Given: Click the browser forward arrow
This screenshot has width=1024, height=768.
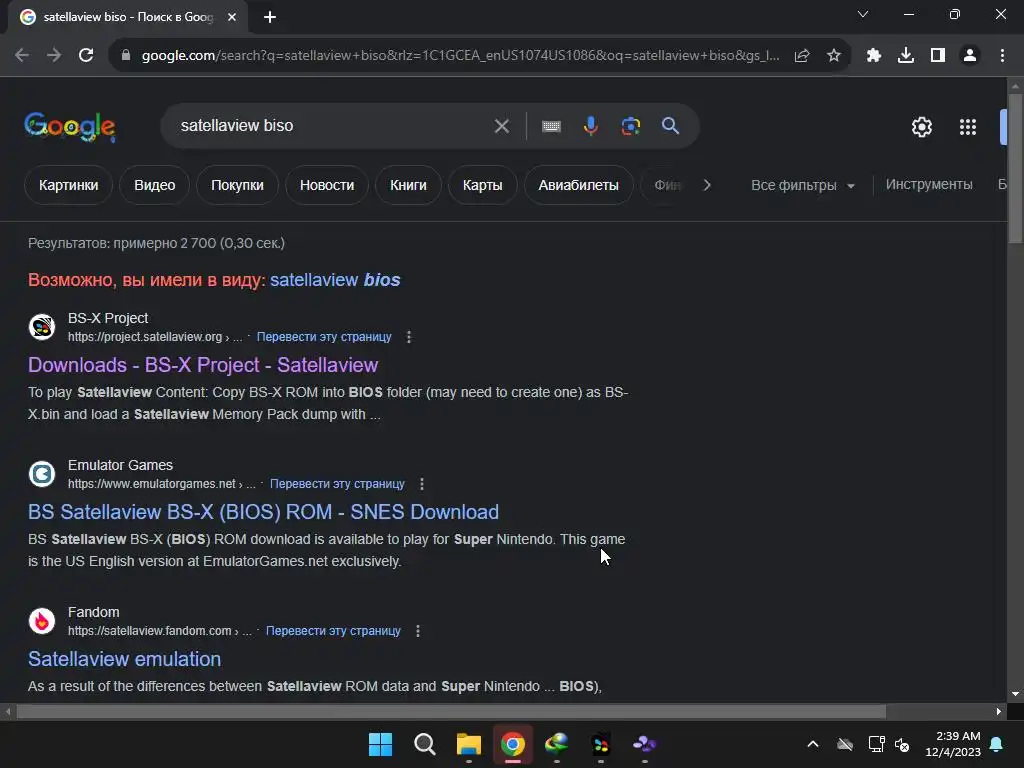Looking at the screenshot, I should tap(54, 56).
